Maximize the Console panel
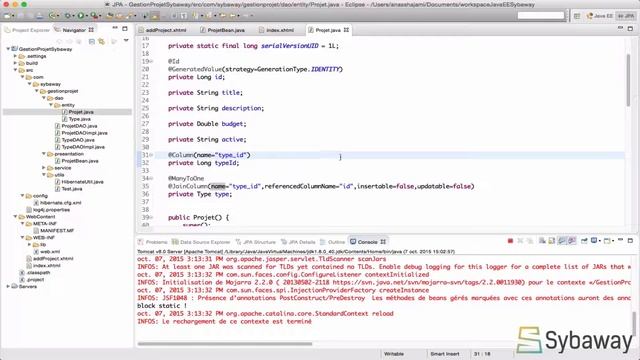The width and height of the screenshot is (640, 360). click(630, 240)
